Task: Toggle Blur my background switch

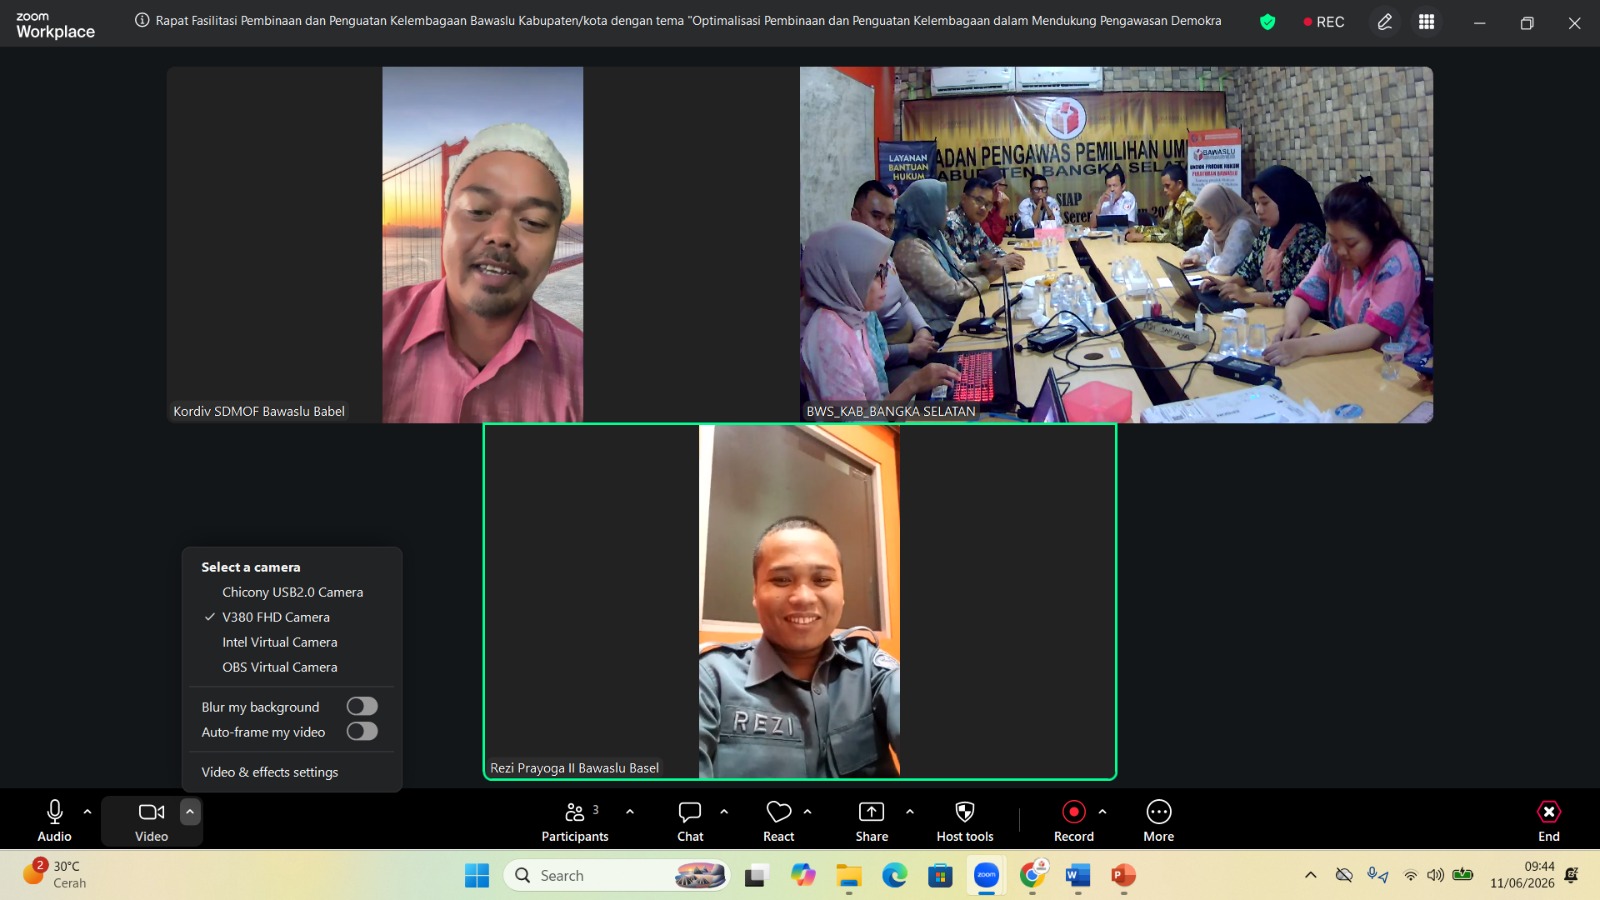Action: point(362,707)
